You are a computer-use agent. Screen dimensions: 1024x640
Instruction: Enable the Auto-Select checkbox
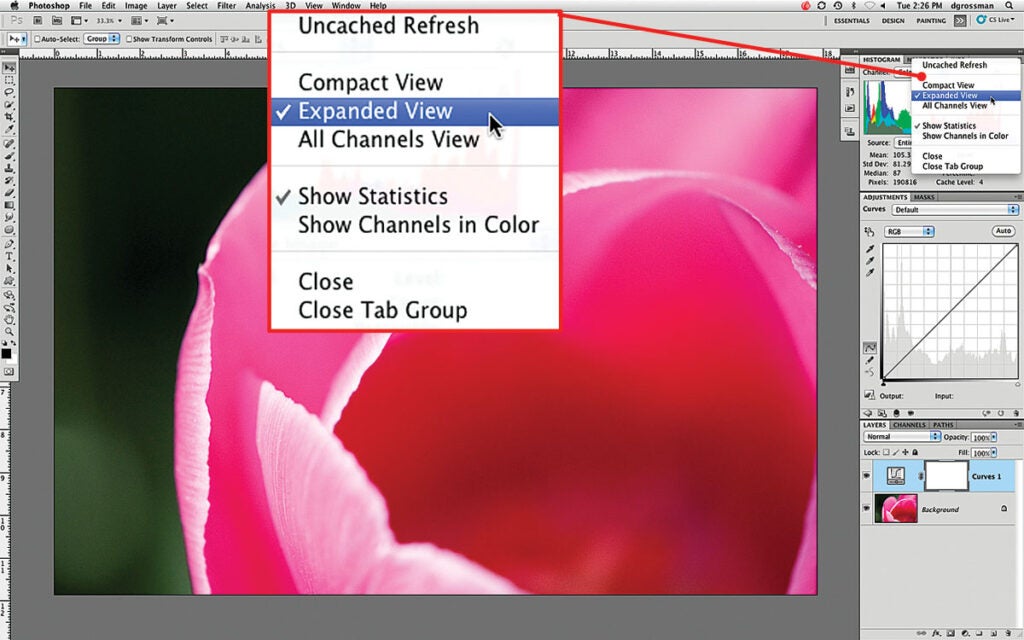[37, 39]
